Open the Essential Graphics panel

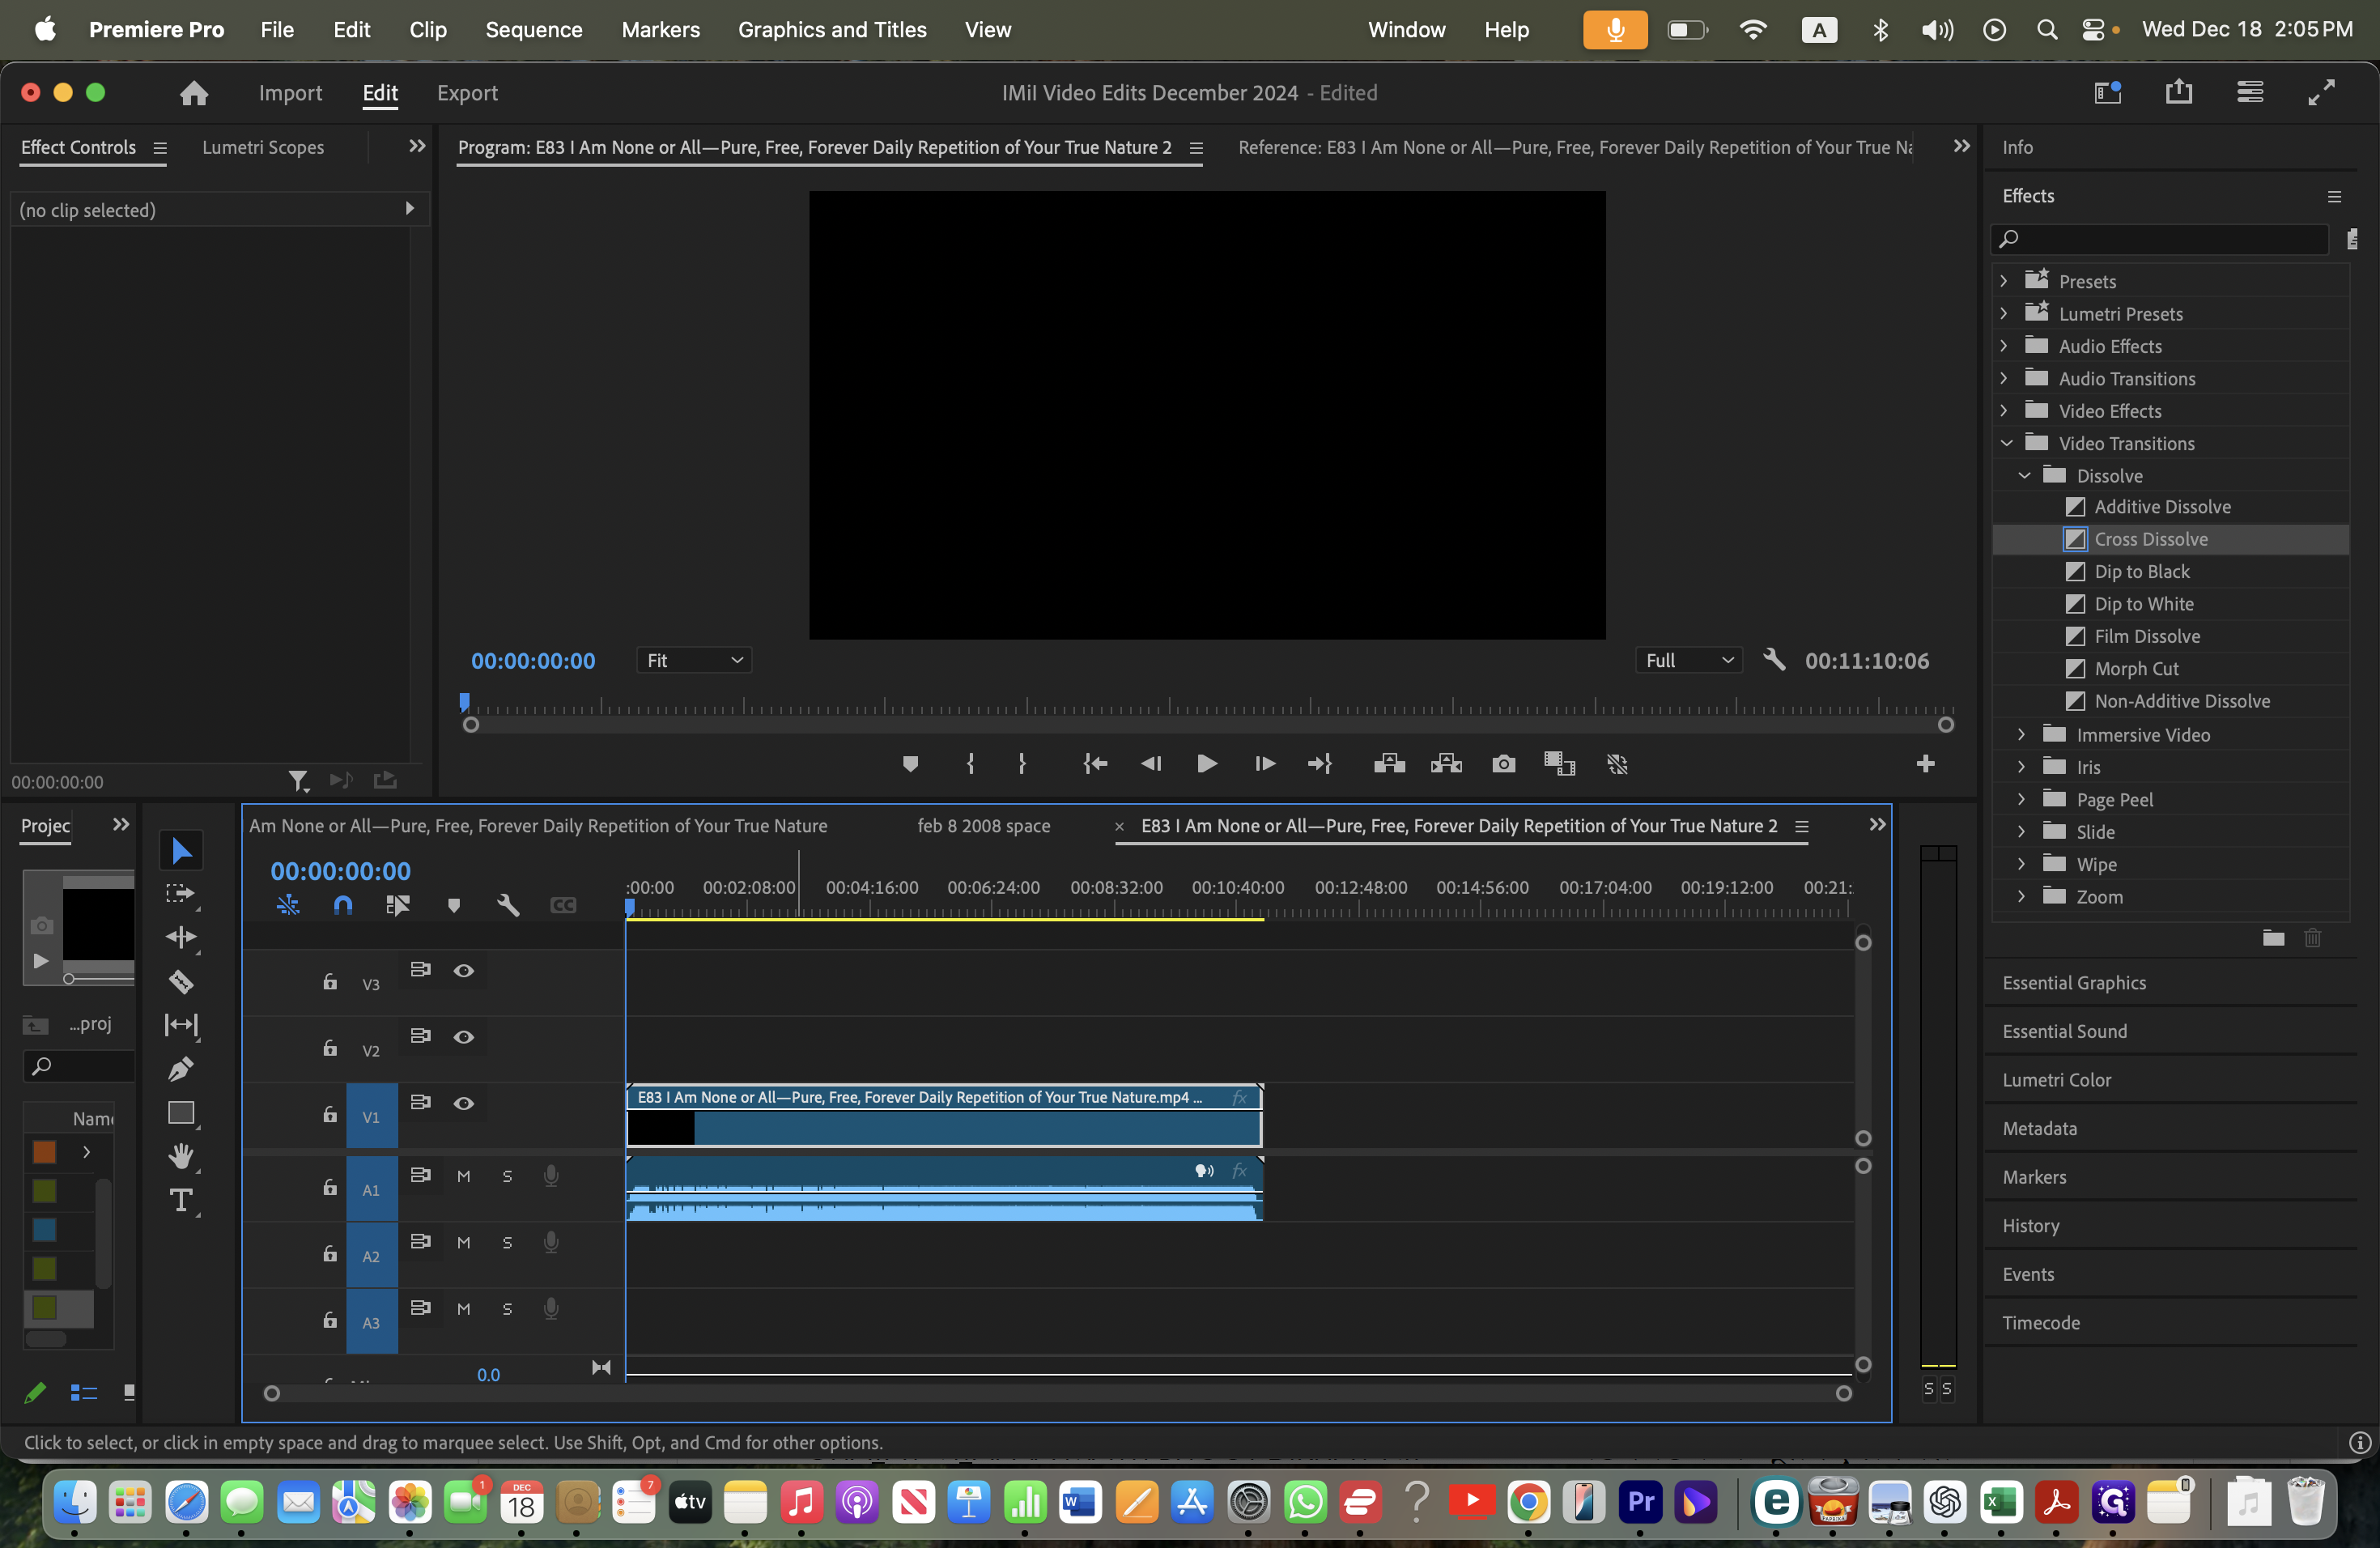[x=2075, y=983]
